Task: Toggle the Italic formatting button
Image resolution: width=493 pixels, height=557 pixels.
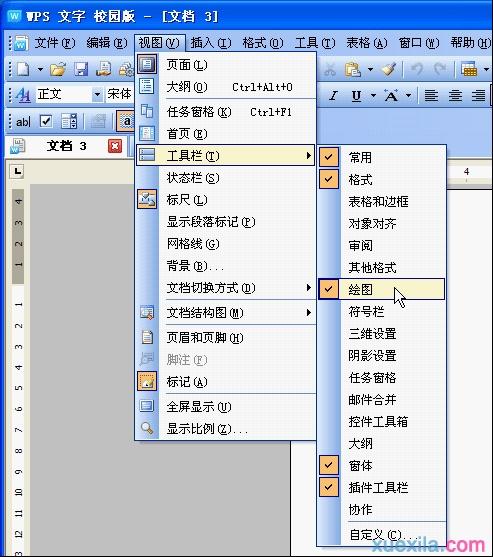Action: (333, 95)
